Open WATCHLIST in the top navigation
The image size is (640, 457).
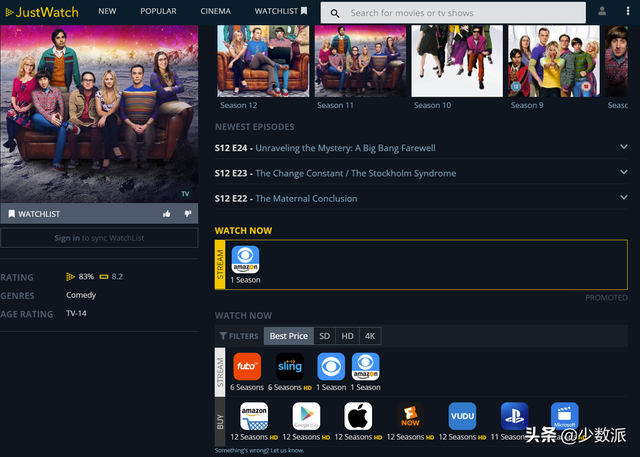point(281,11)
